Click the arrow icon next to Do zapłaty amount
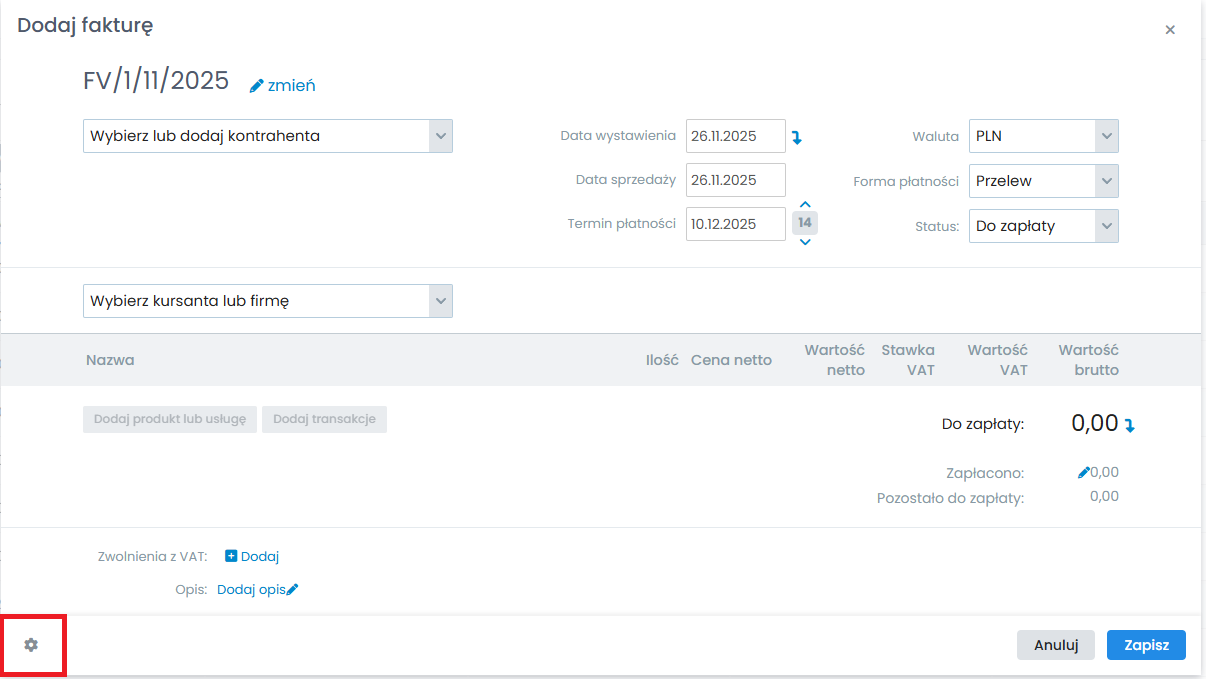1206x679 pixels. [x=1130, y=425]
